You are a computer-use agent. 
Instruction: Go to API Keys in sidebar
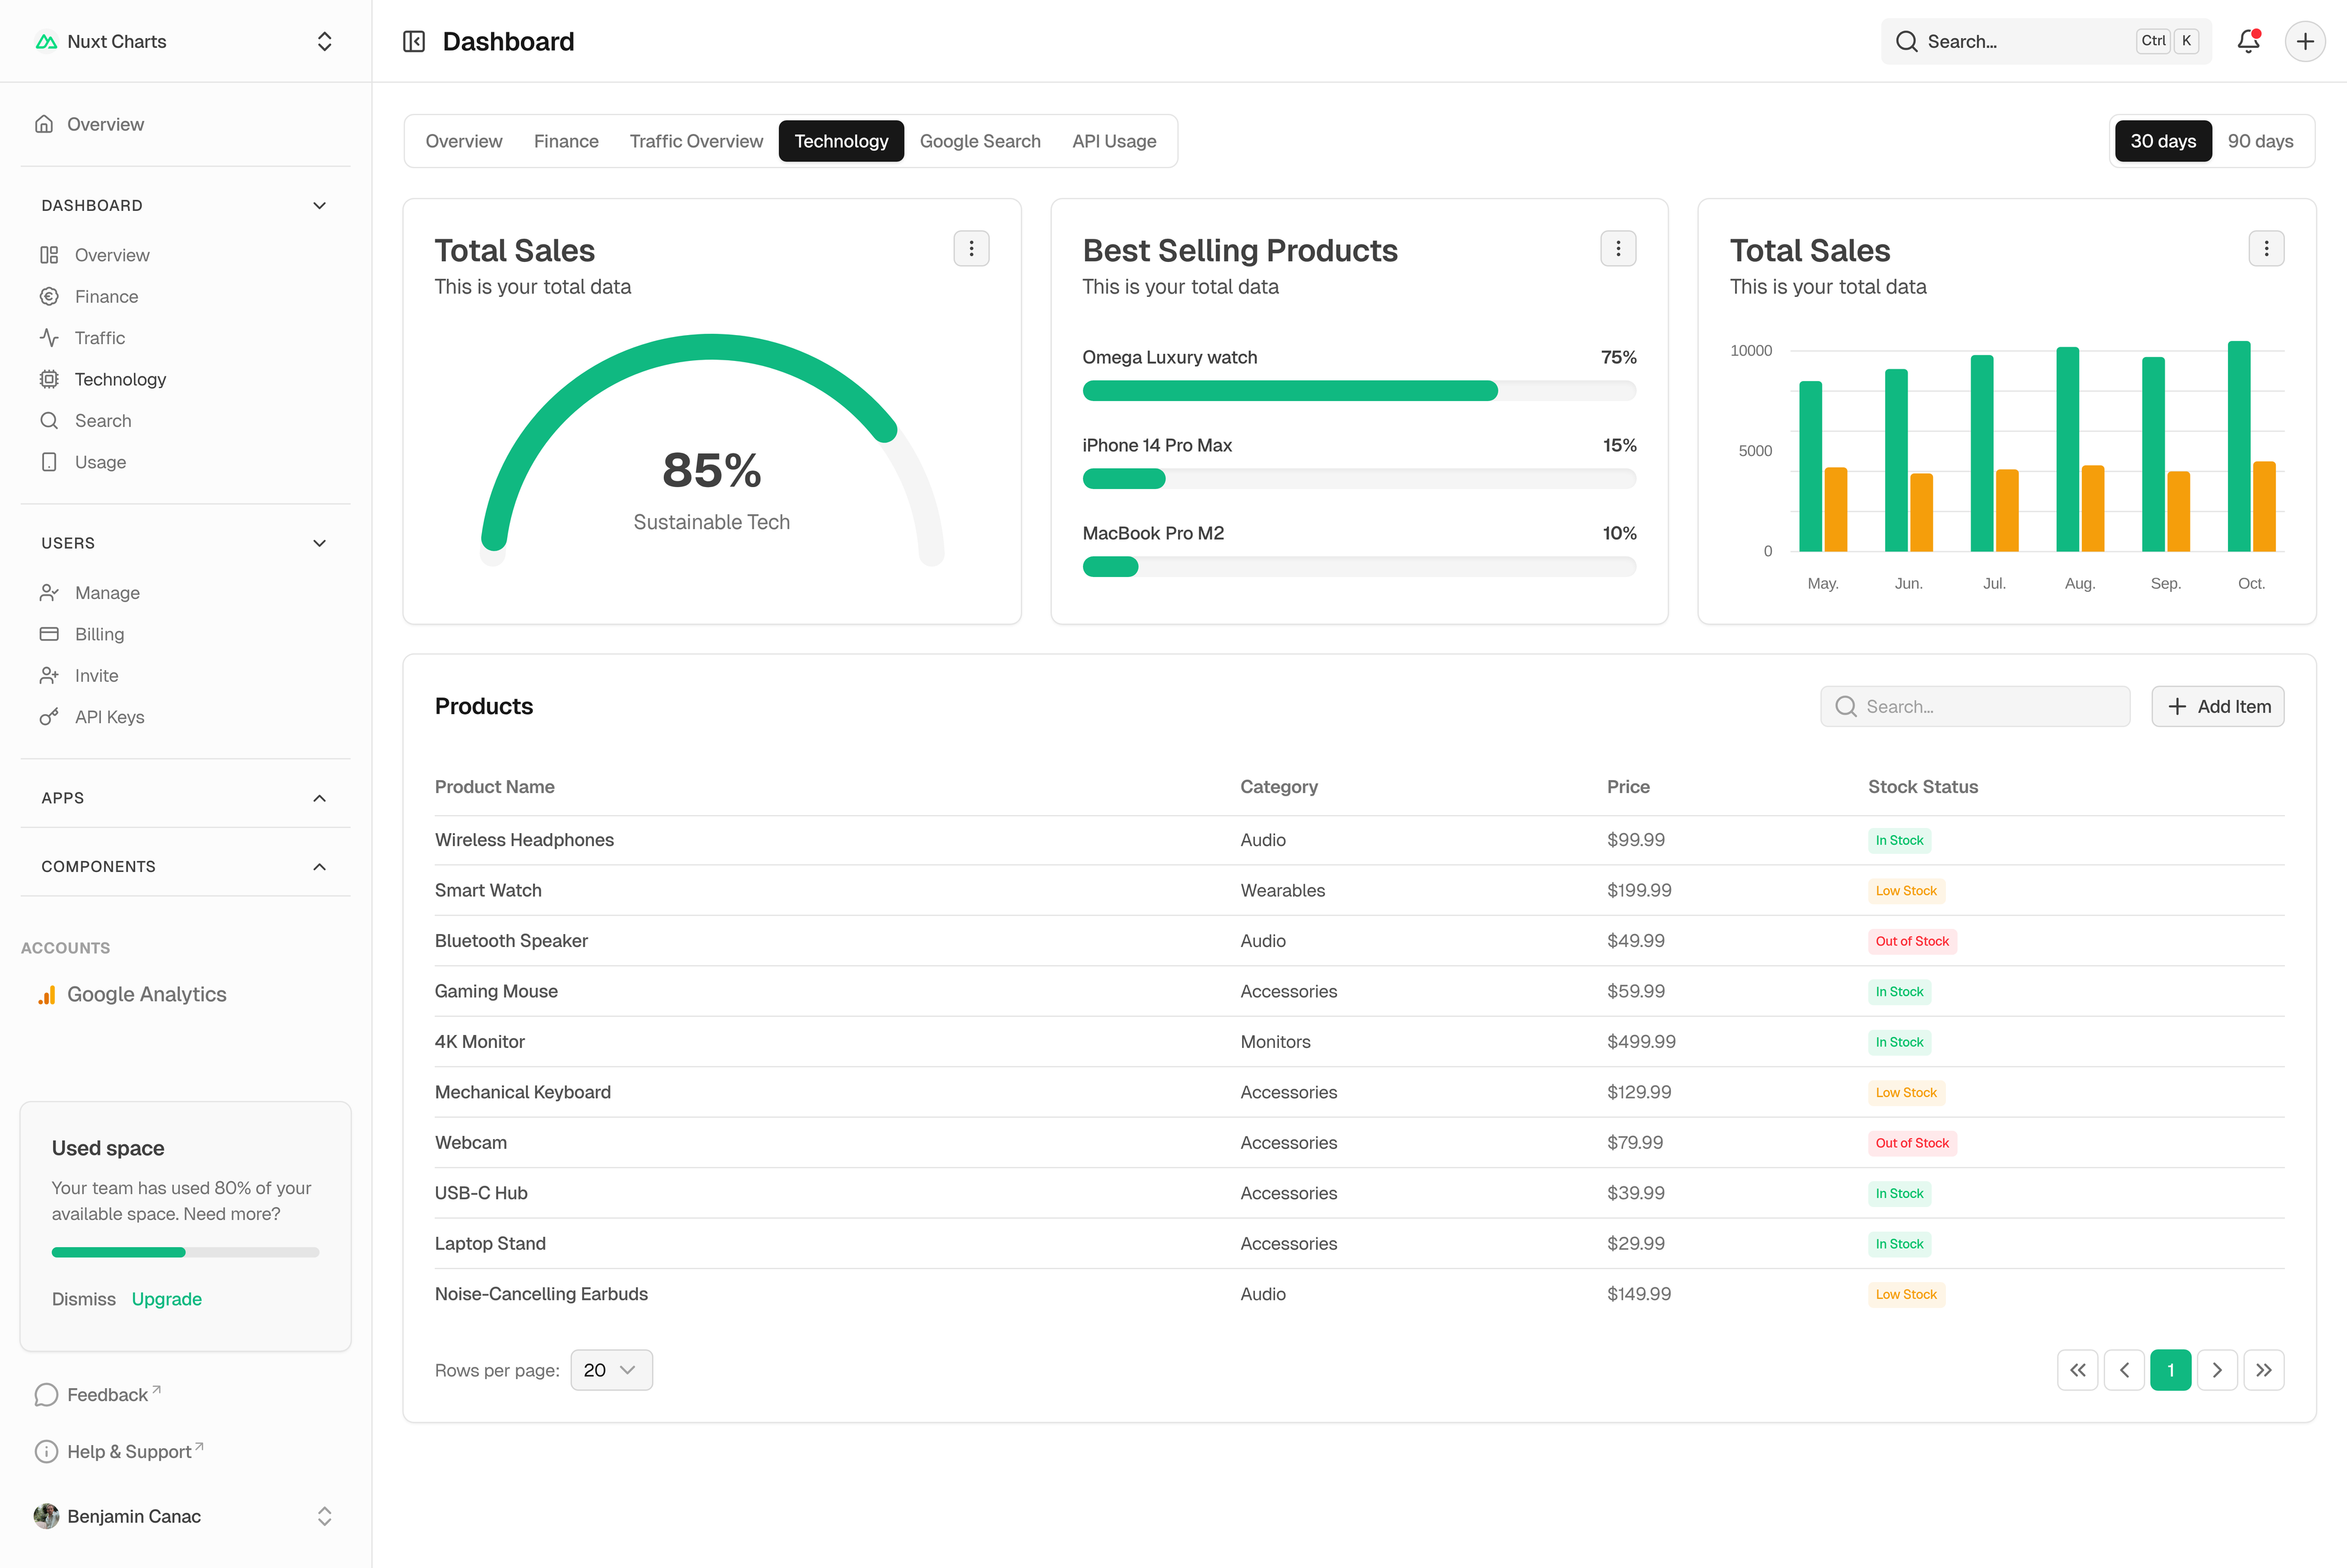(x=109, y=717)
